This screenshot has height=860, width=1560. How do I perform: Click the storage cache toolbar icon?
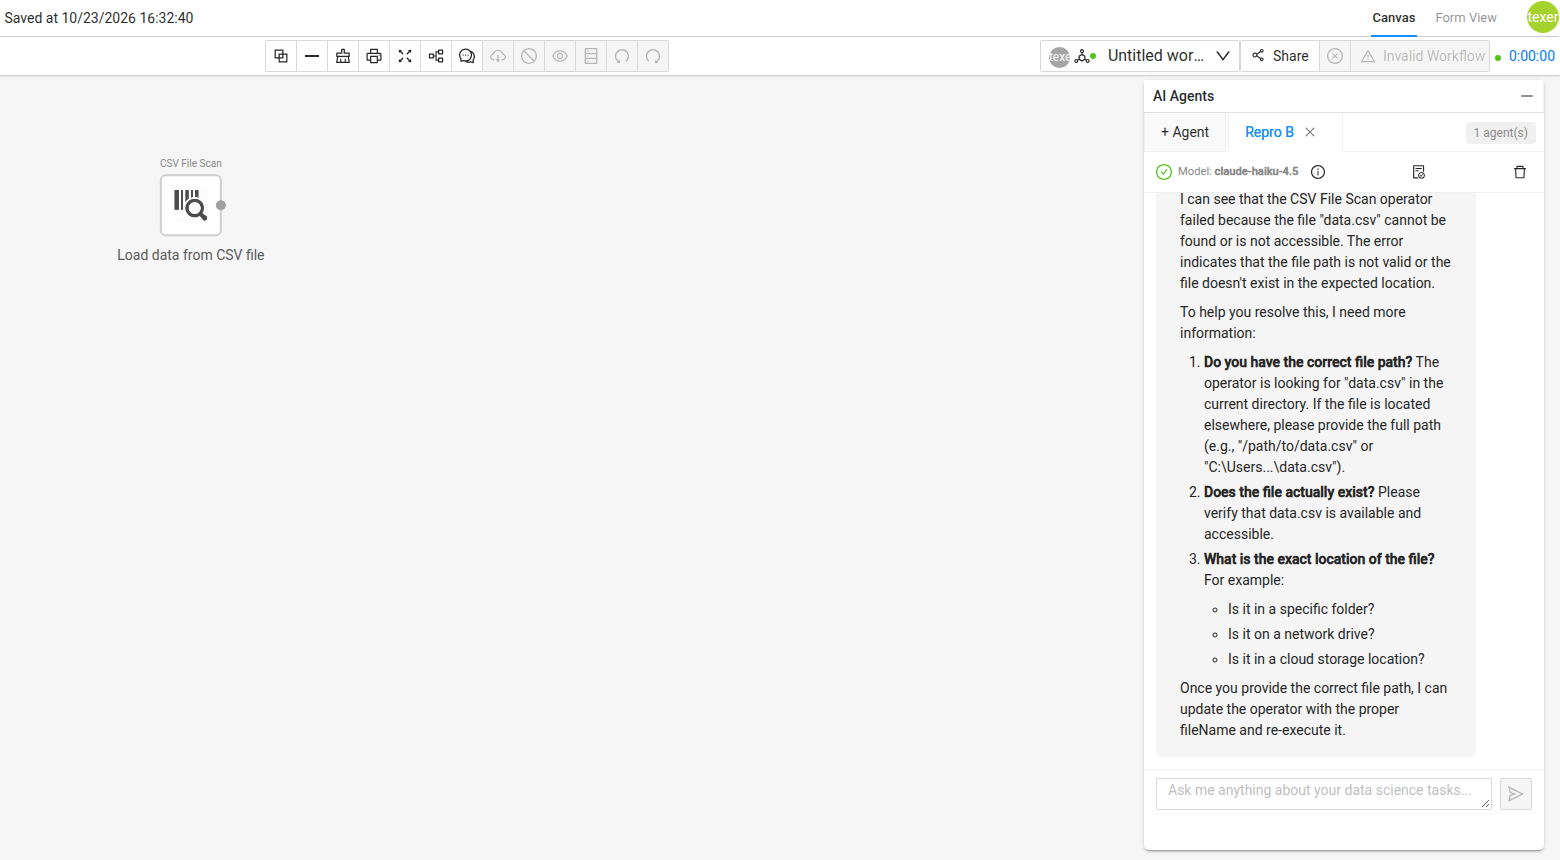(591, 56)
